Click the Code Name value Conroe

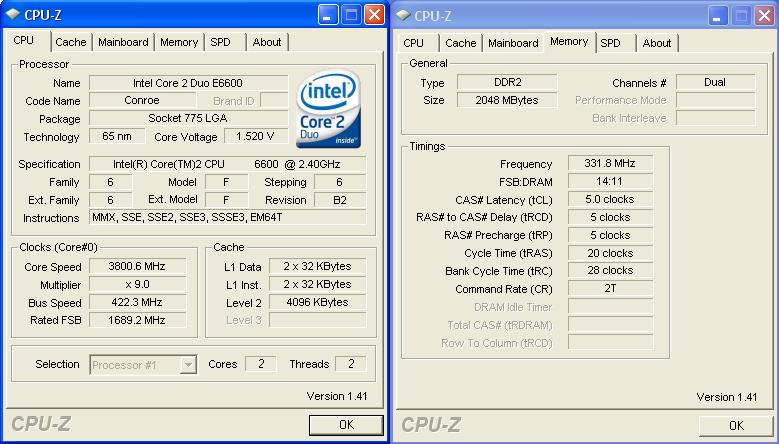tap(142, 100)
